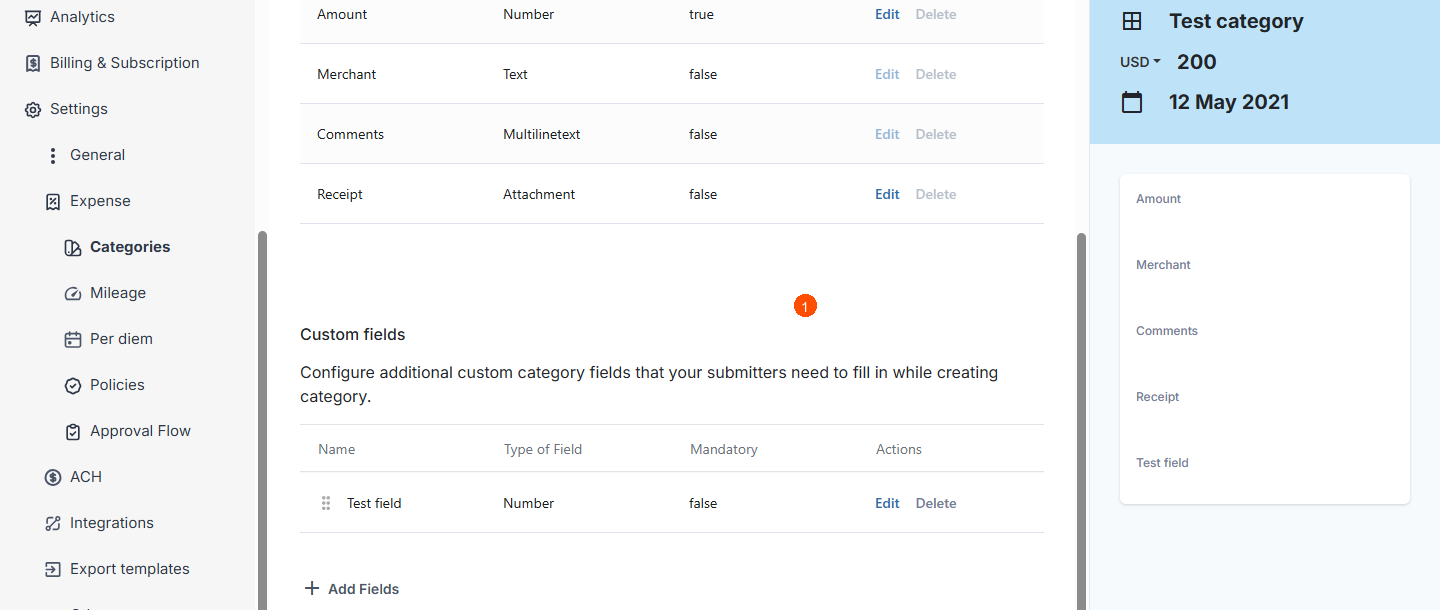Open Billing & Subscription menu item
The height and width of the screenshot is (610, 1440).
(x=125, y=63)
